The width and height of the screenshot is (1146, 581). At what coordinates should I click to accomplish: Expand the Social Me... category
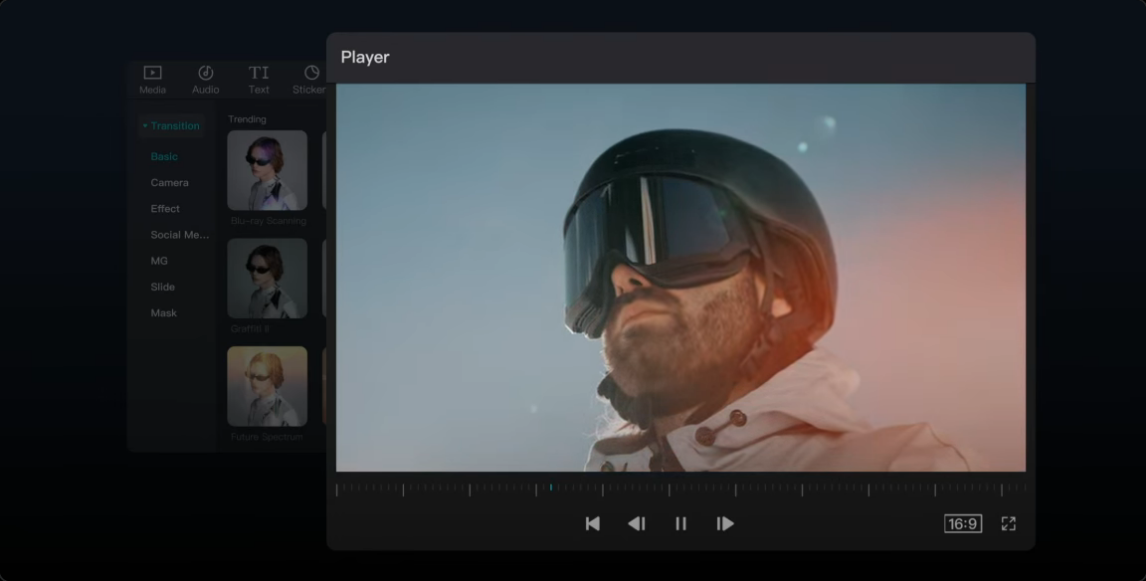[x=180, y=234]
